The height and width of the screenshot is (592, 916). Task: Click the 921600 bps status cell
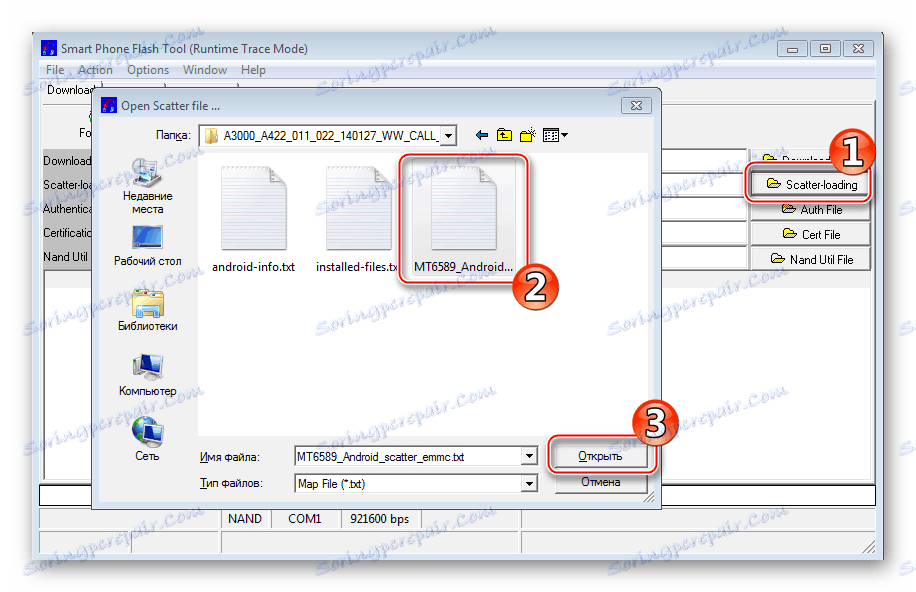(x=380, y=518)
